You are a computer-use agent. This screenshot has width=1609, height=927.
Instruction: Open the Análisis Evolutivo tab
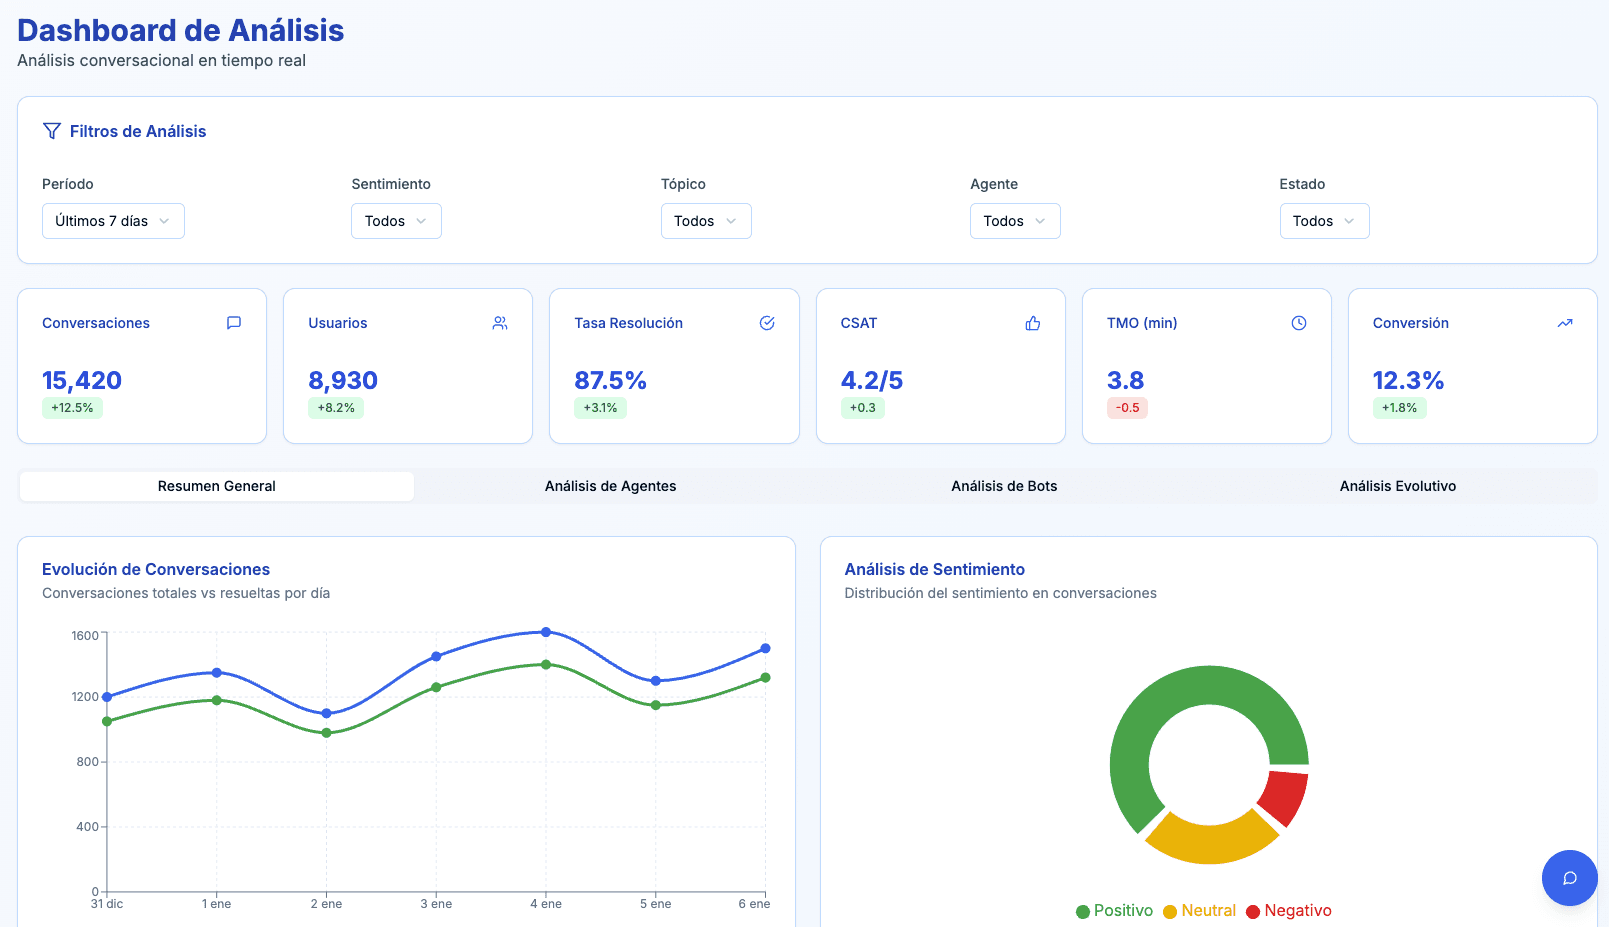tap(1398, 486)
